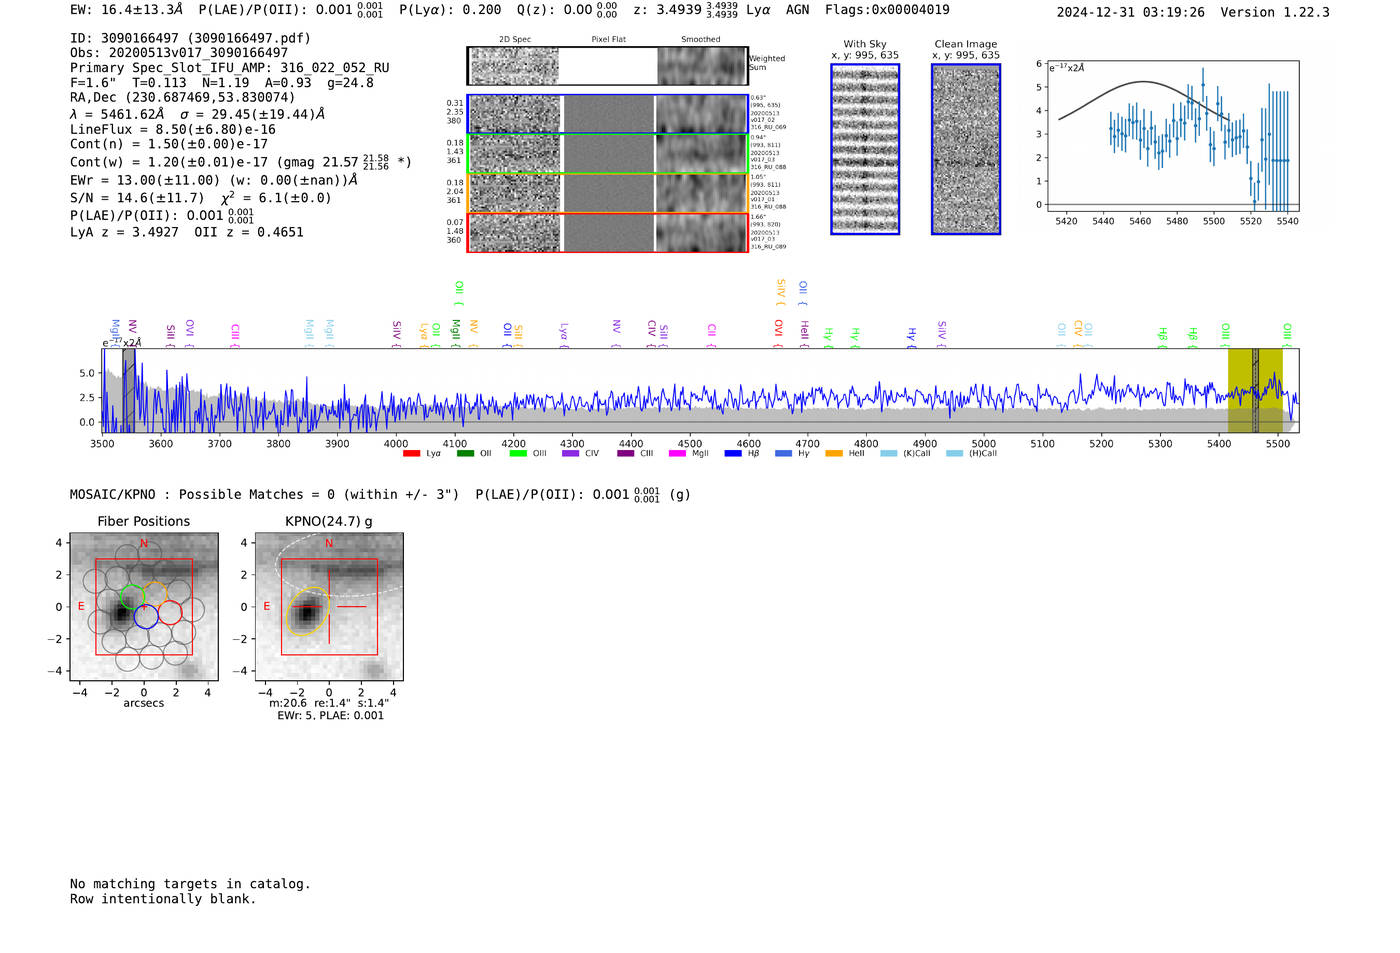Viewport: 1400px width, 953px height.
Task: Click the 'Version 1.22.3' text
Action: pyautogui.click(x=1276, y=13)
